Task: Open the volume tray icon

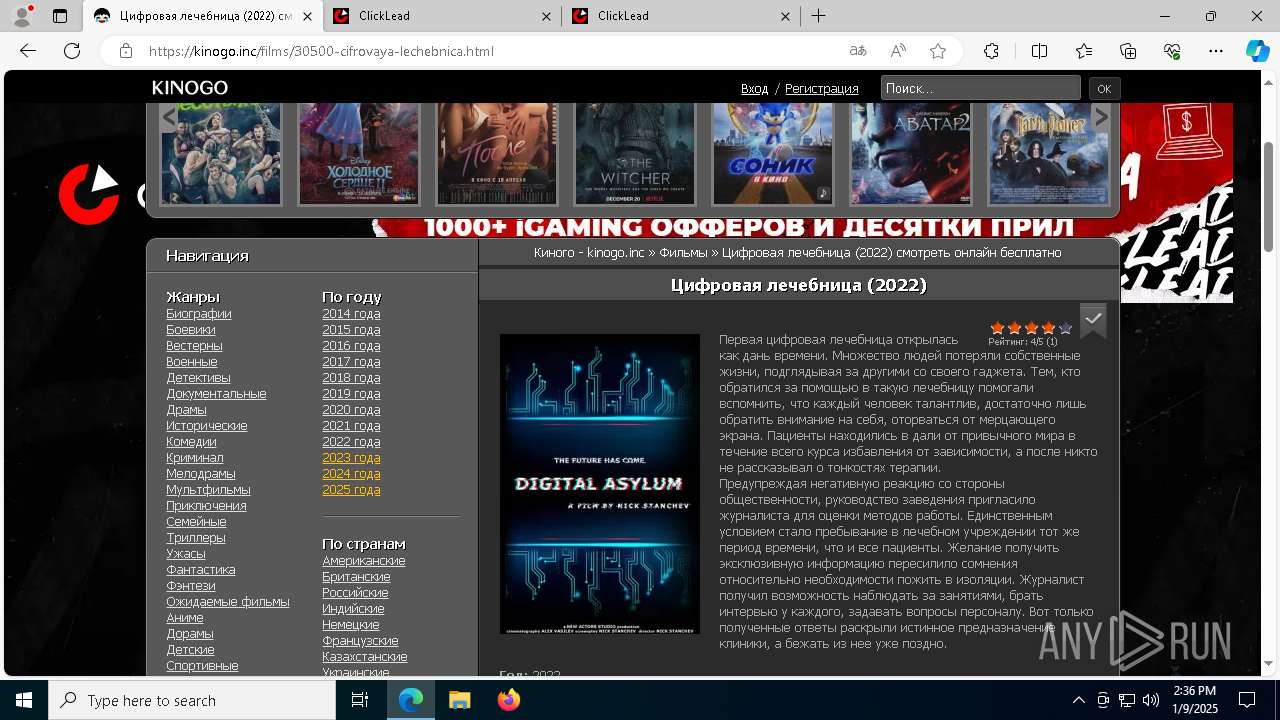Action: (x=1150, y=700)
